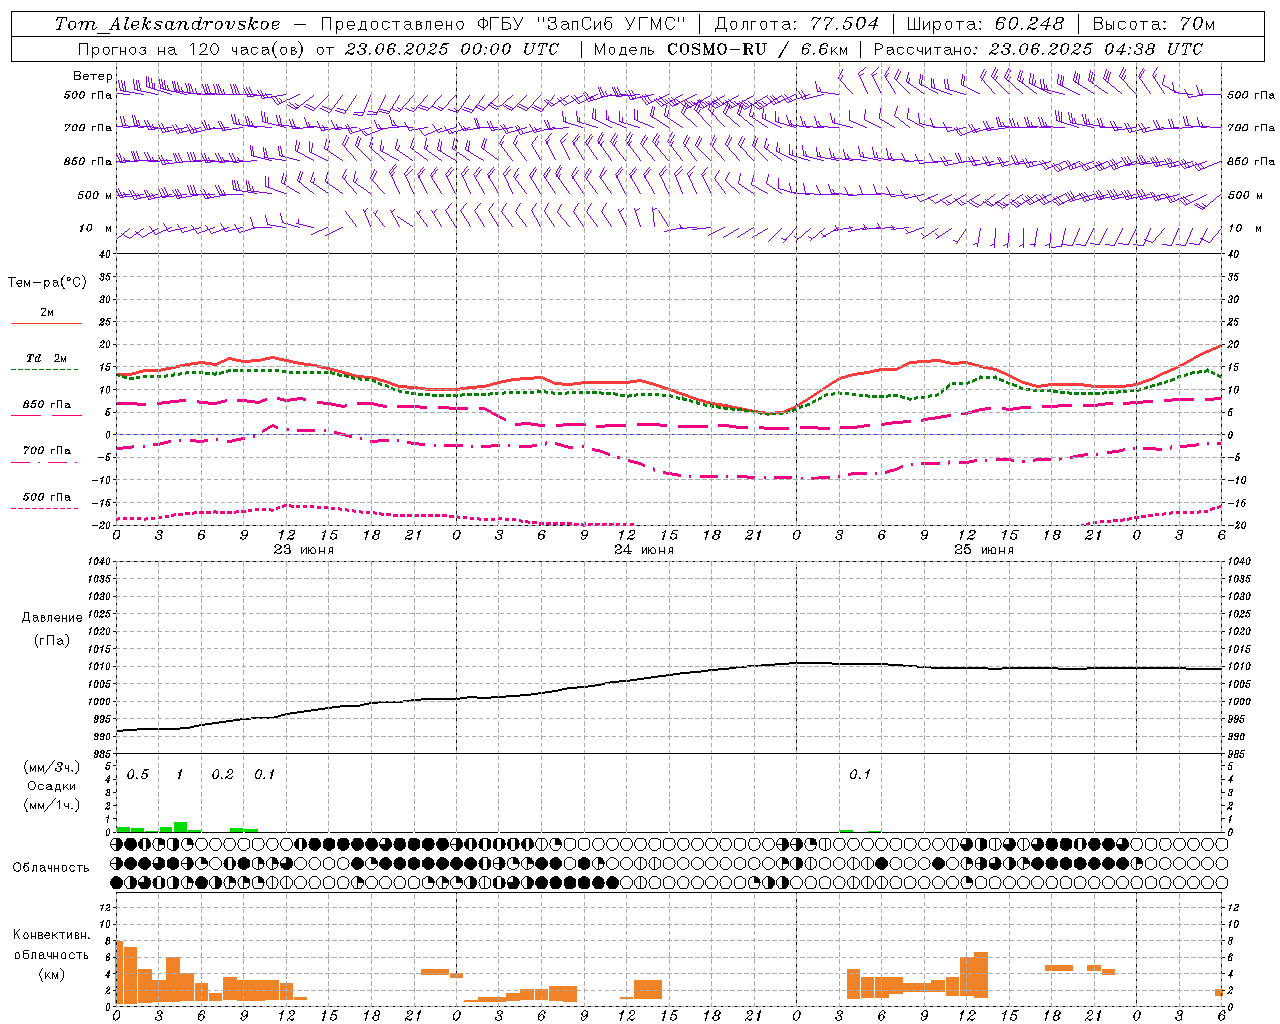Screen dimensions: 1280x1024
Task: Click the Облачность cloud cover label
Action: coord(51,867)
